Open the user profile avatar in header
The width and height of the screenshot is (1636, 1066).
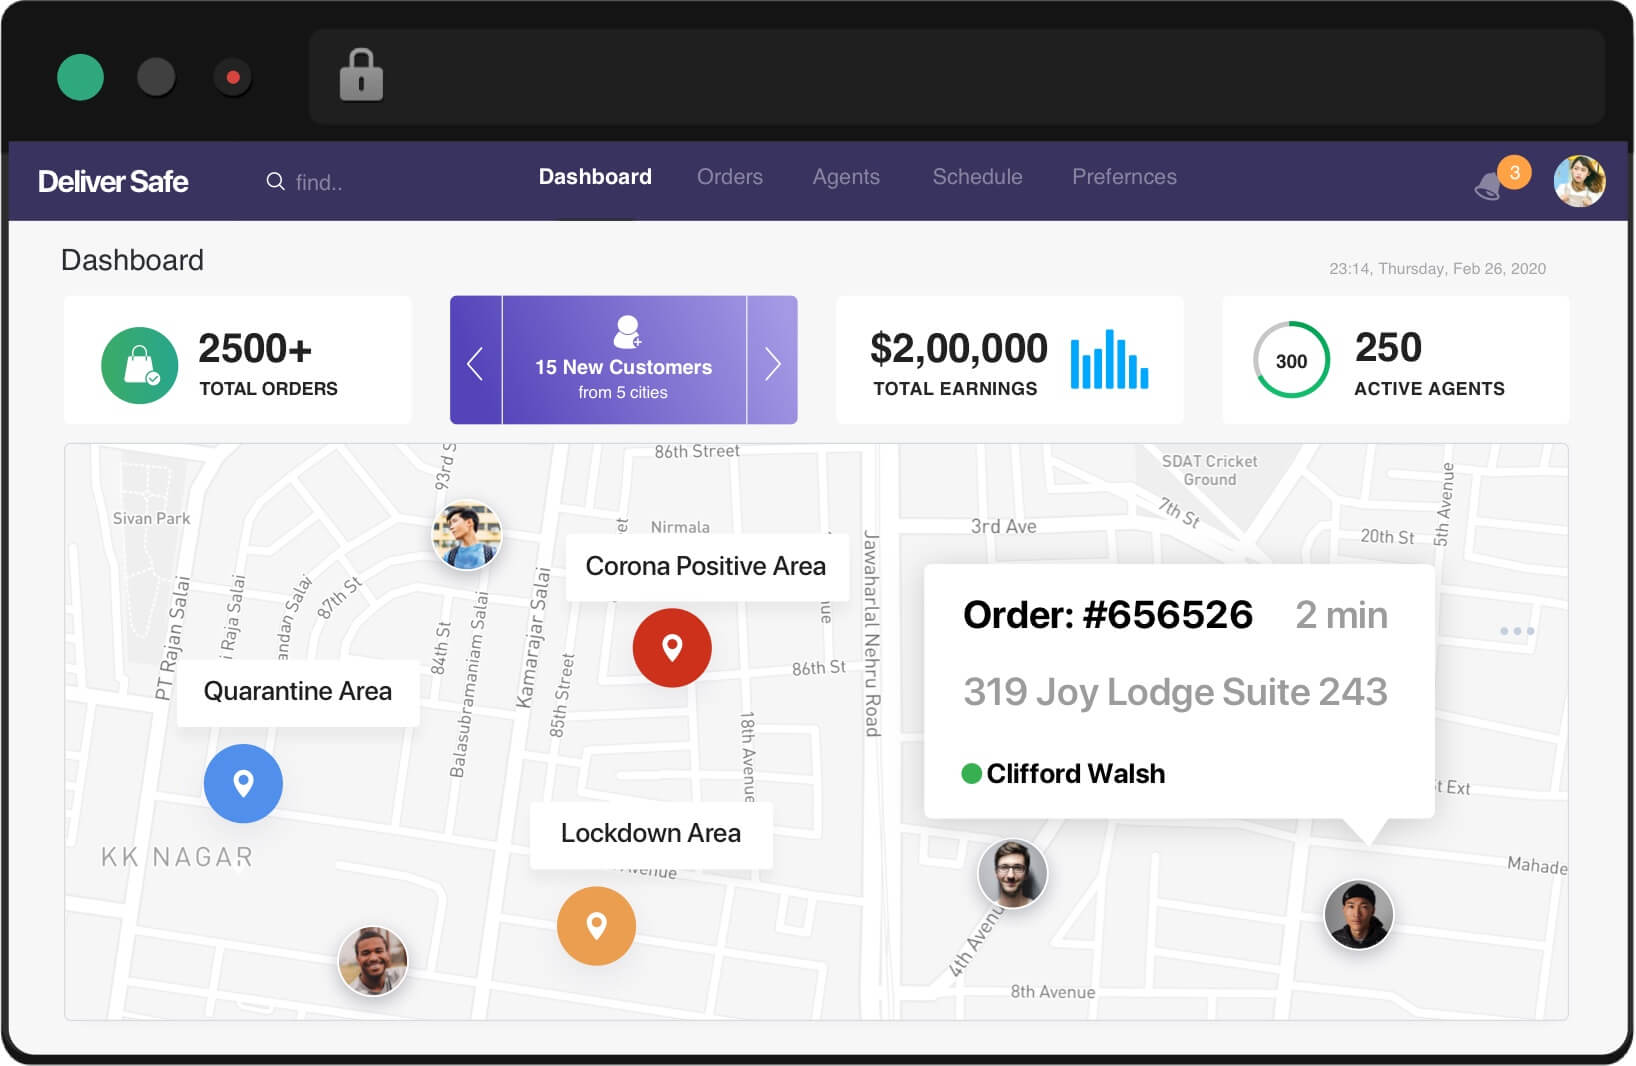click(1579, 181)
